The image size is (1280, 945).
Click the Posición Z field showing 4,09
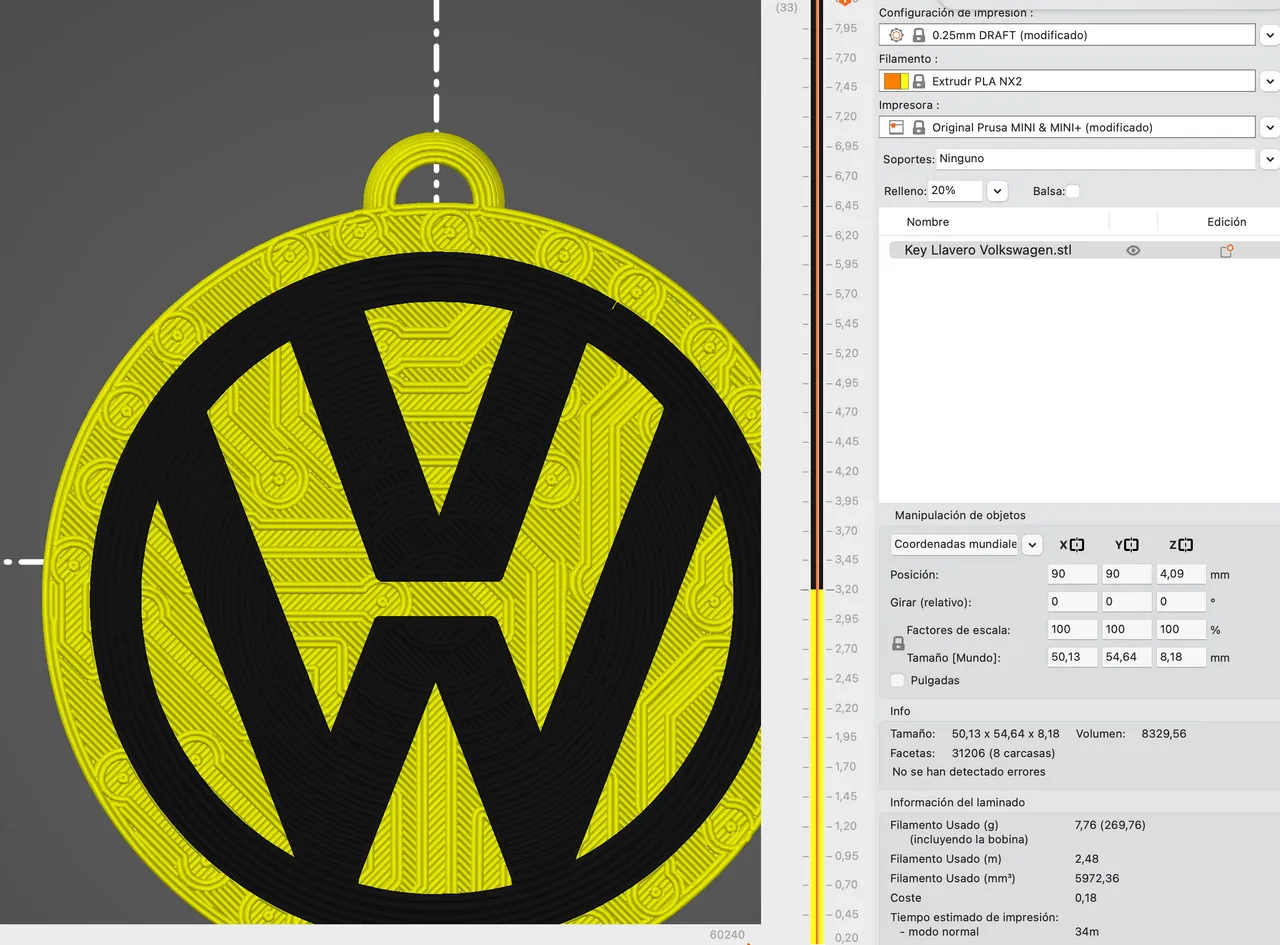pos(1180,575)
